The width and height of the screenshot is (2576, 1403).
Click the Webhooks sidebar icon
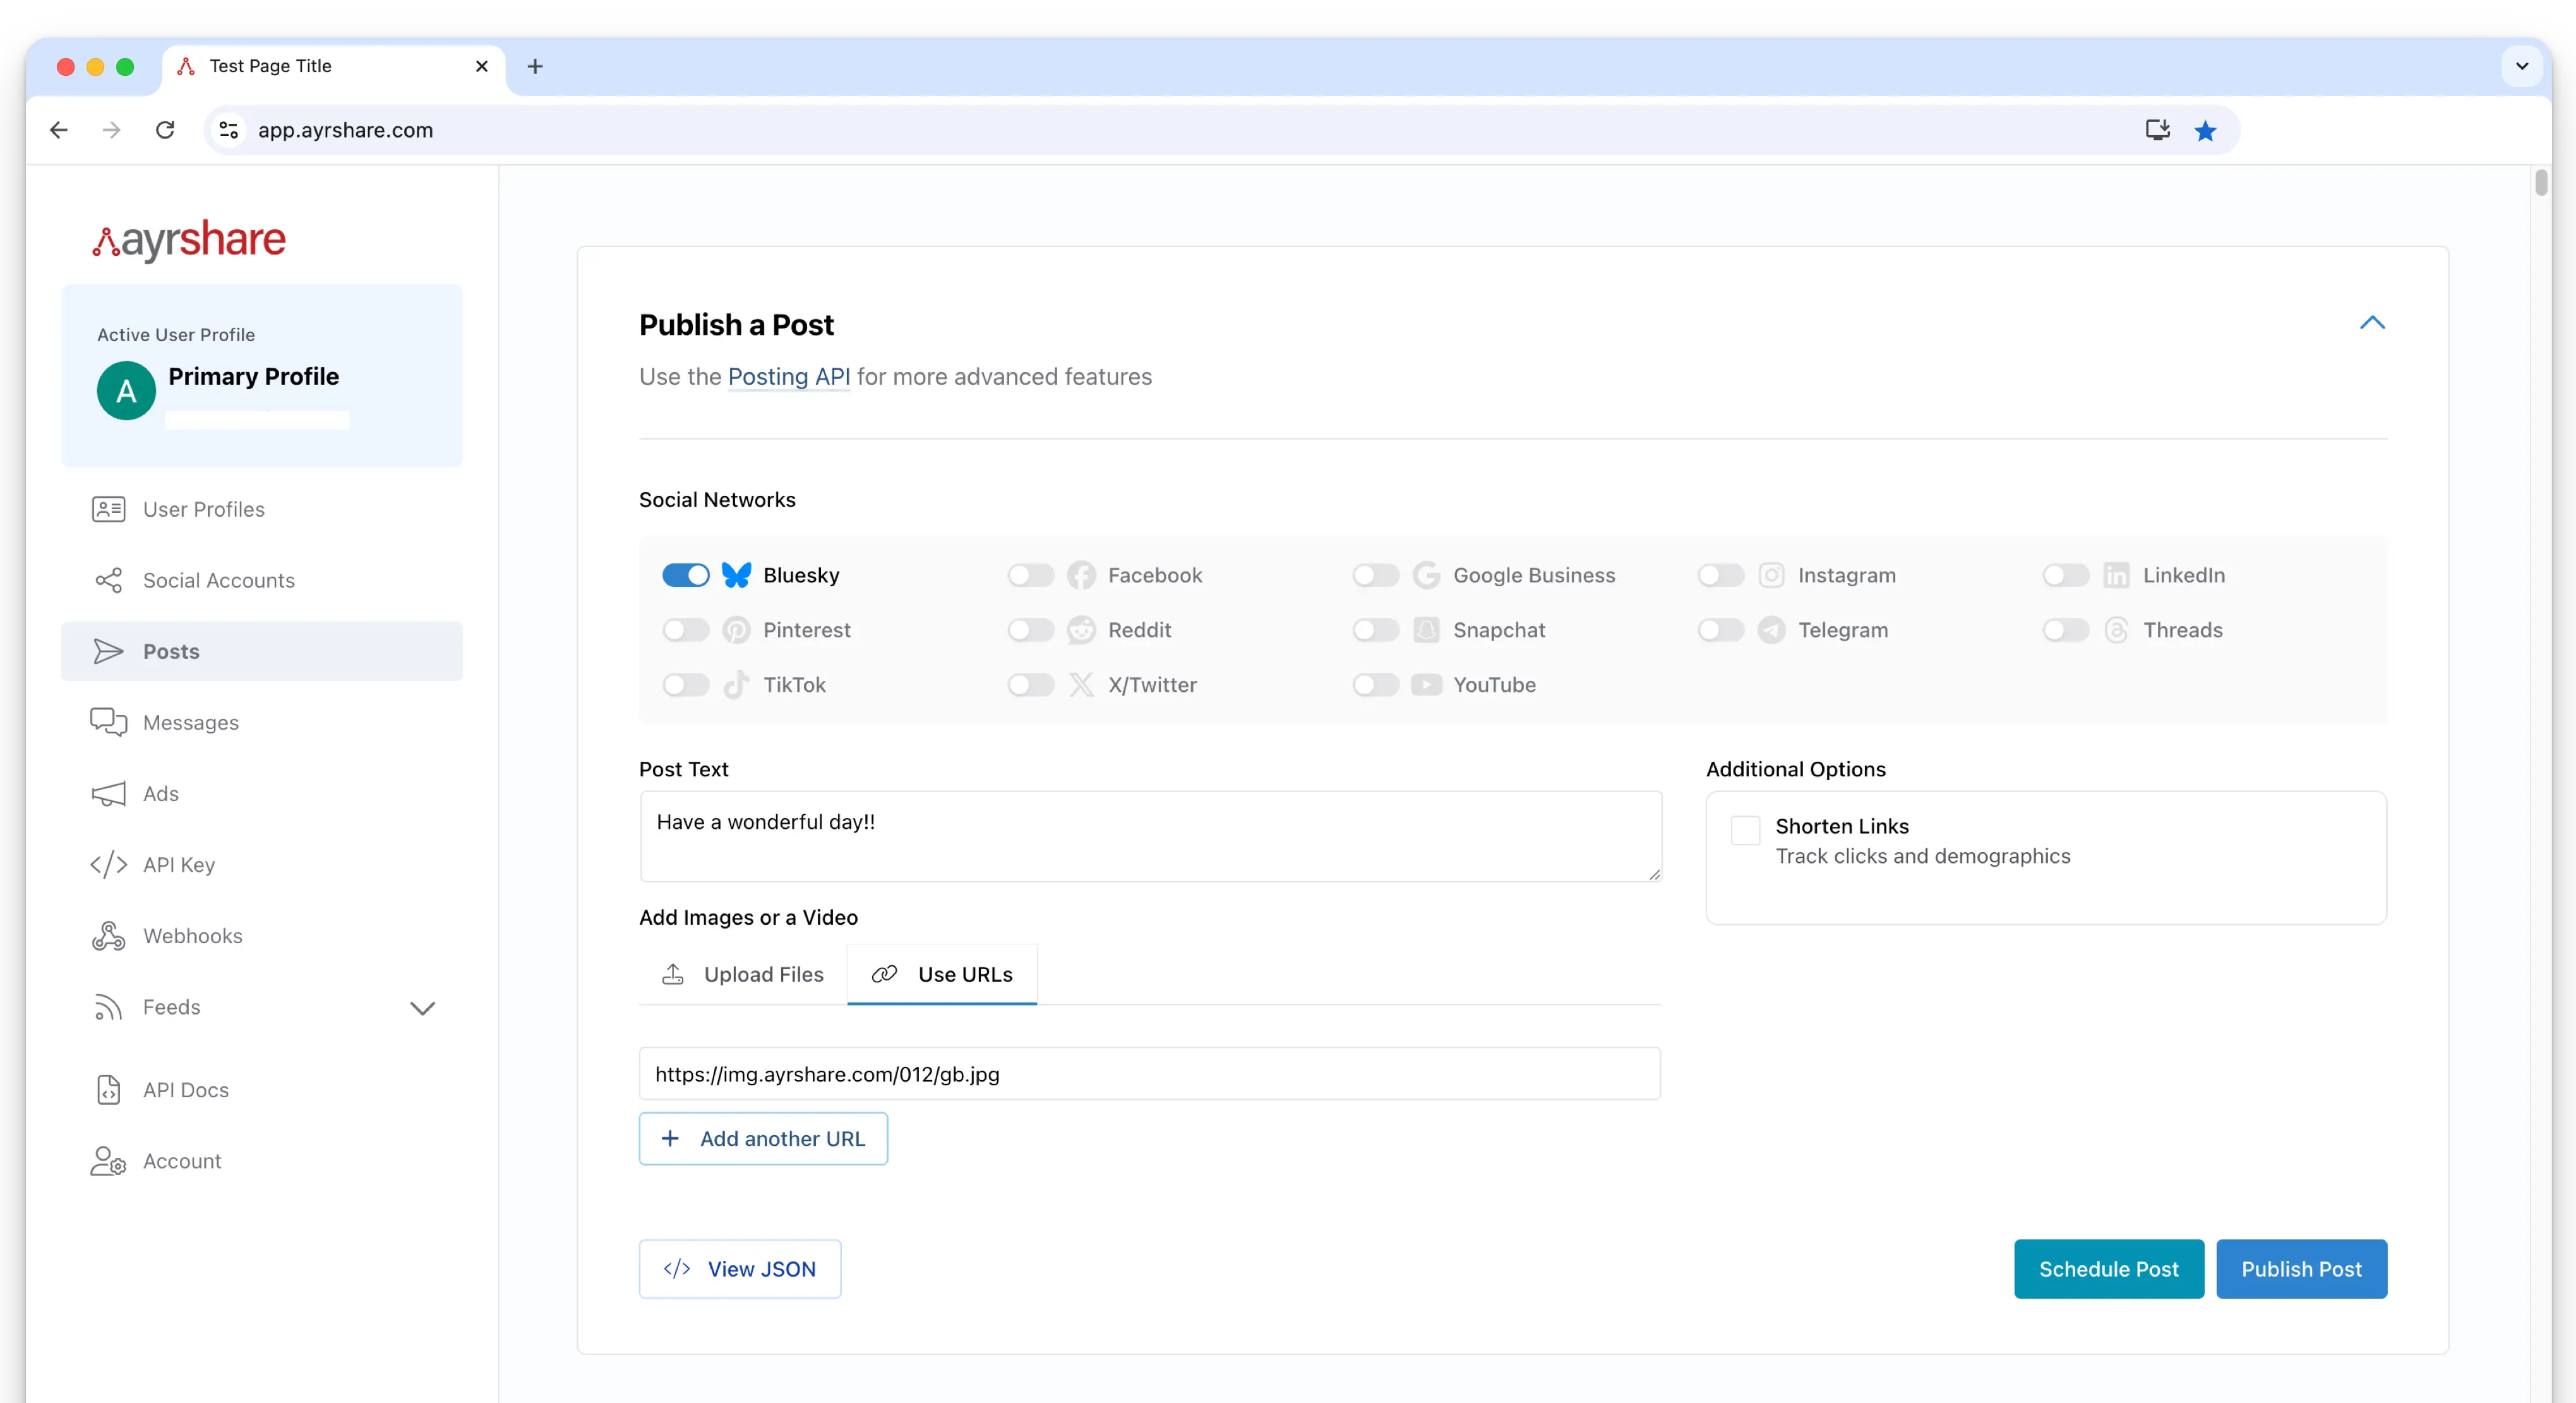(108, 936)
